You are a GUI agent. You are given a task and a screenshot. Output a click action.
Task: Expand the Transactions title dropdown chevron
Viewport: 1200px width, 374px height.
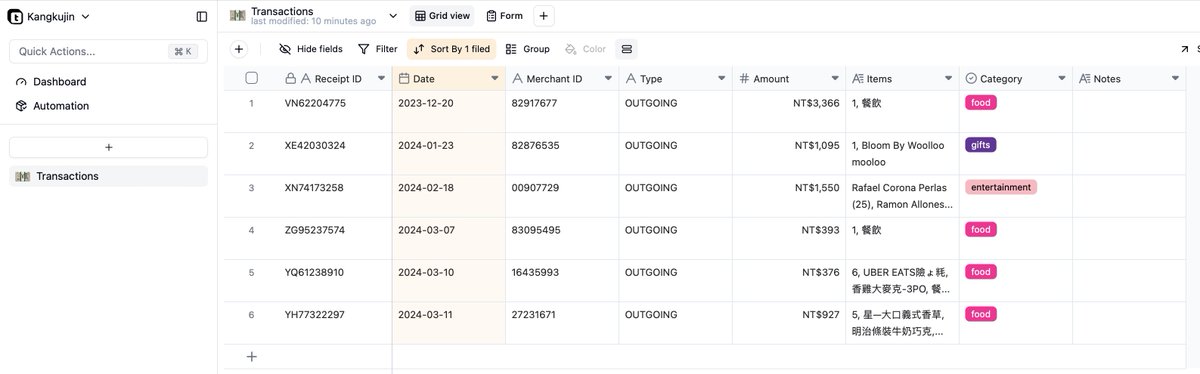click(x=393, y=16)
